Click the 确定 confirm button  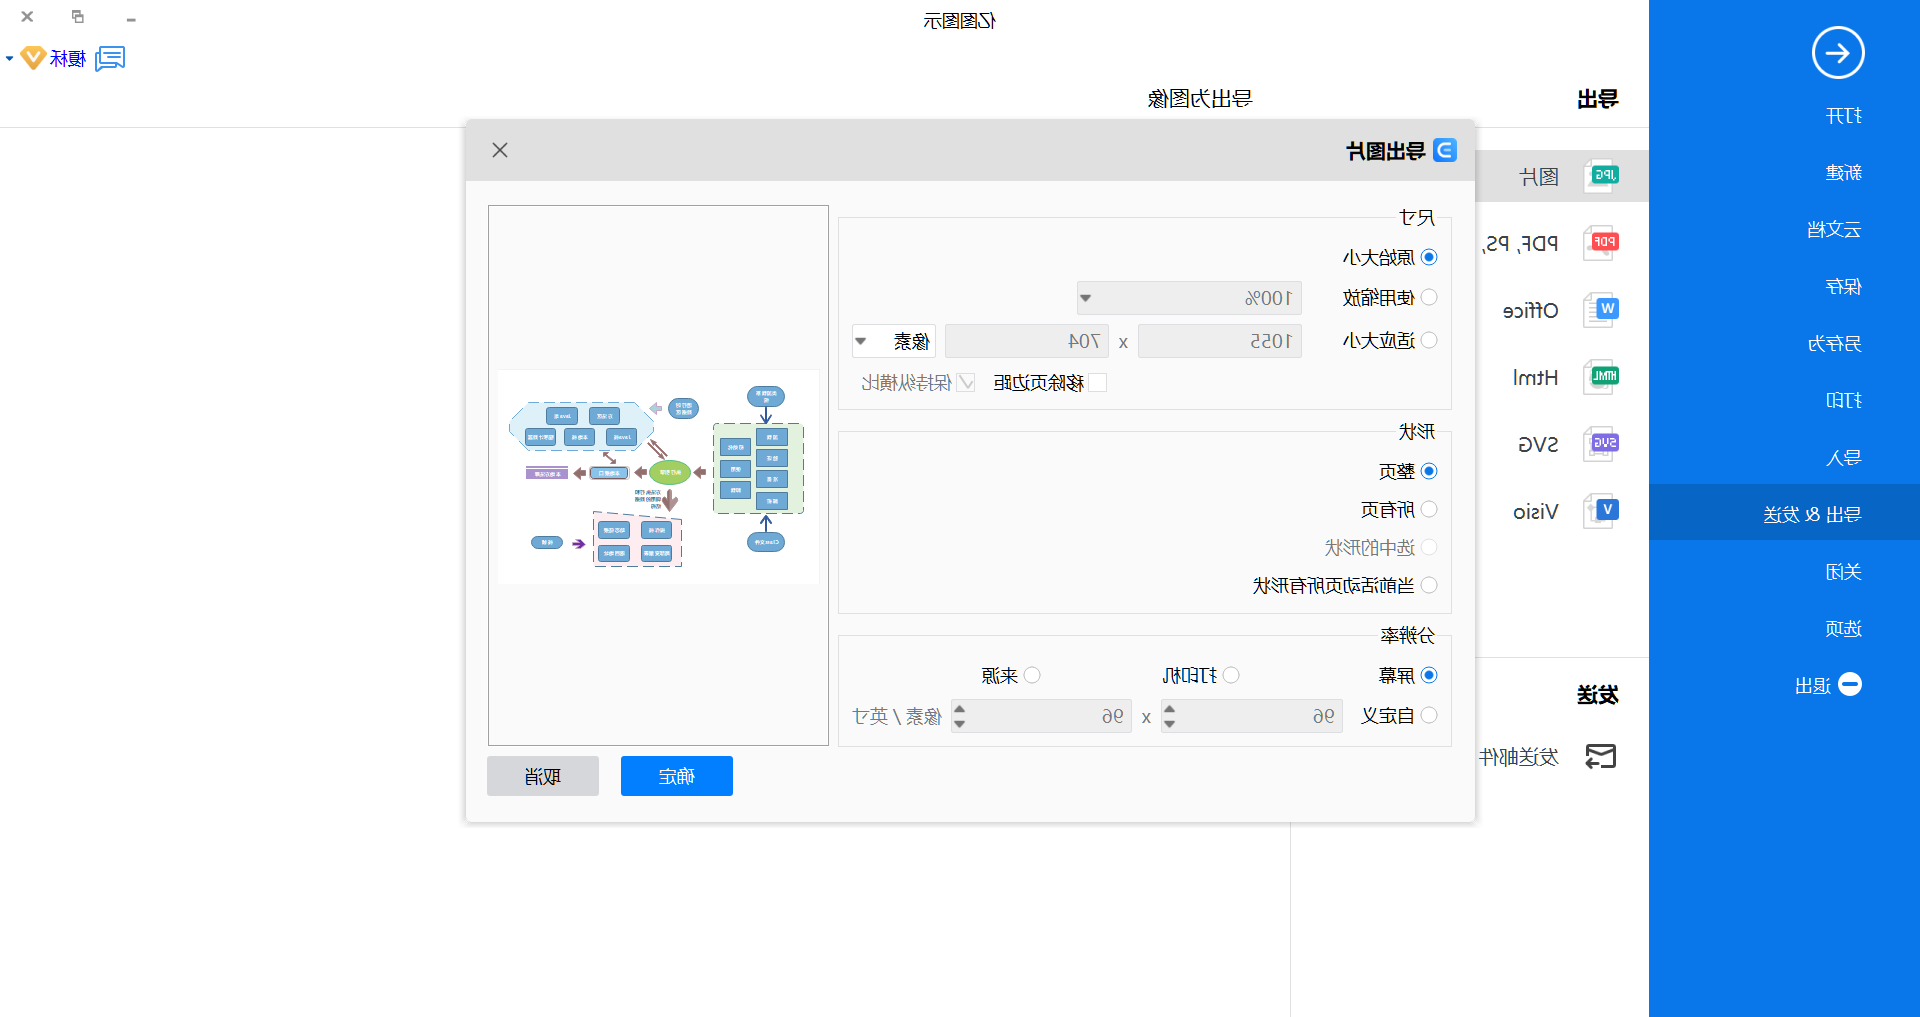pos(677,776)
